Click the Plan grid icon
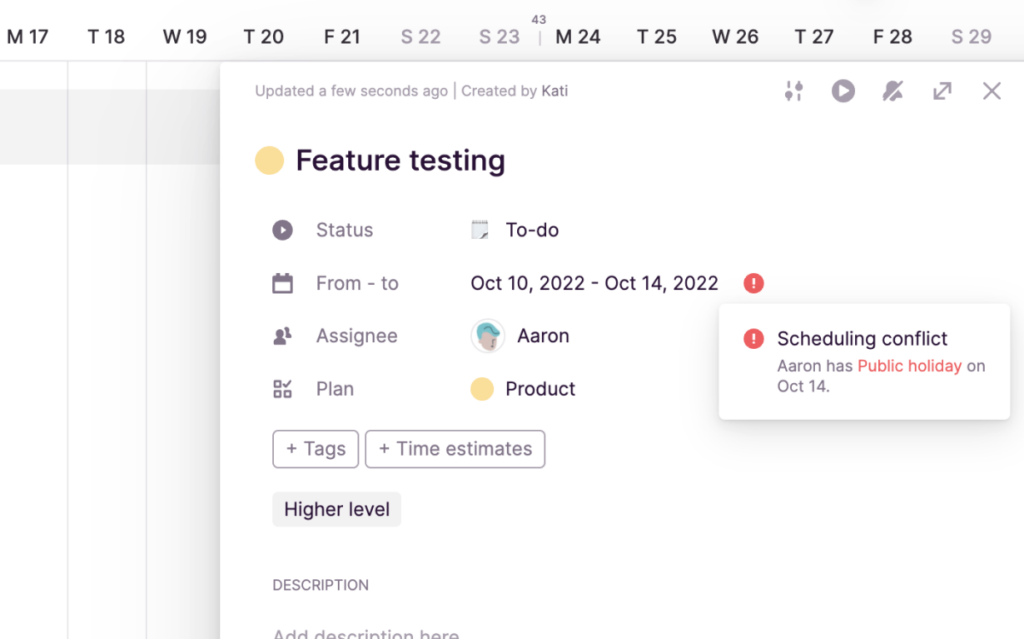The image size is (1024, 639). (x=281, y=389)
